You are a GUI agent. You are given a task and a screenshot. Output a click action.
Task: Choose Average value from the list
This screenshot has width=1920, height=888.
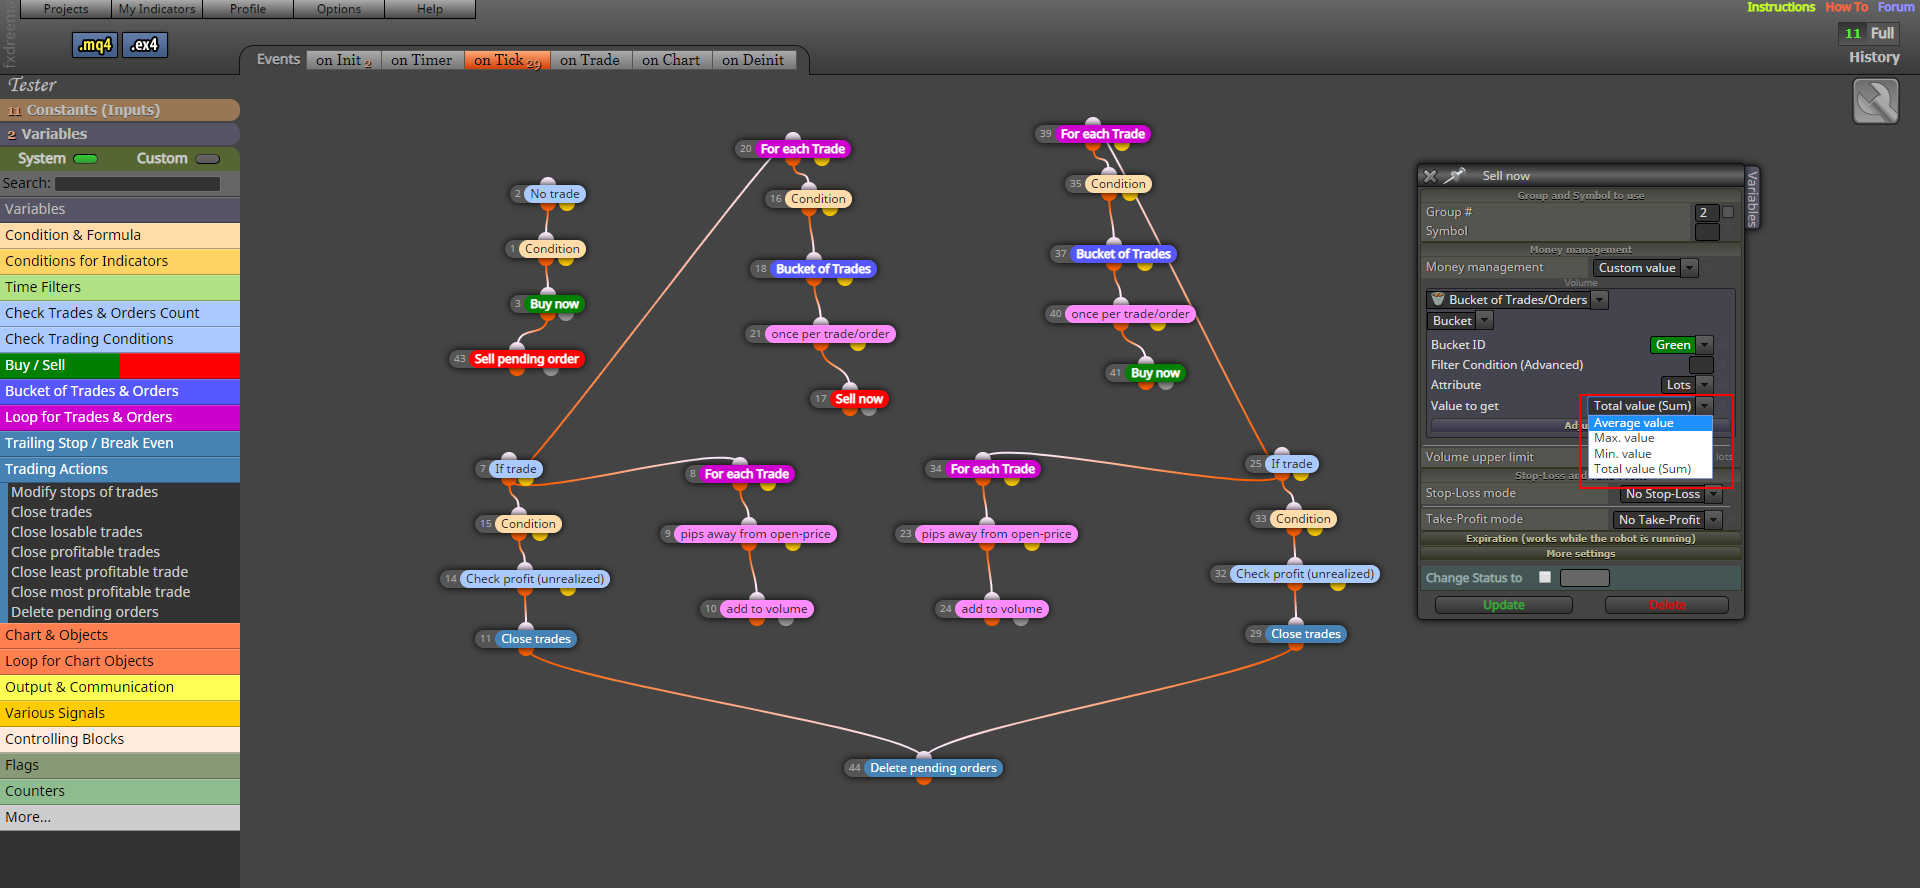[1650, 423]
